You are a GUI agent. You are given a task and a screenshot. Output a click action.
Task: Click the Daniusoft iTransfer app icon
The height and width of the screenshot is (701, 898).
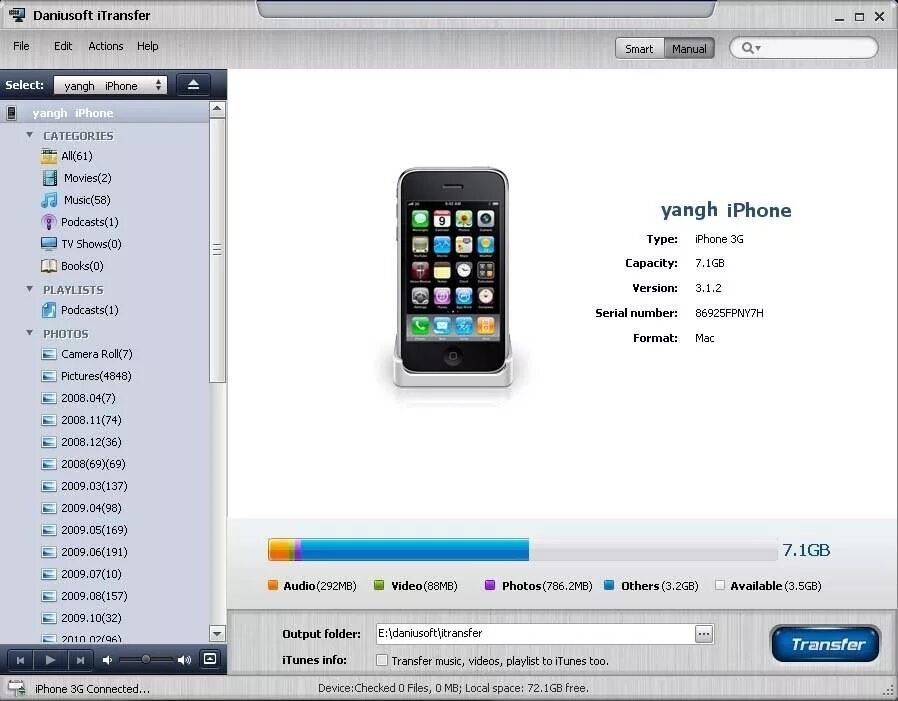(17, 15)
